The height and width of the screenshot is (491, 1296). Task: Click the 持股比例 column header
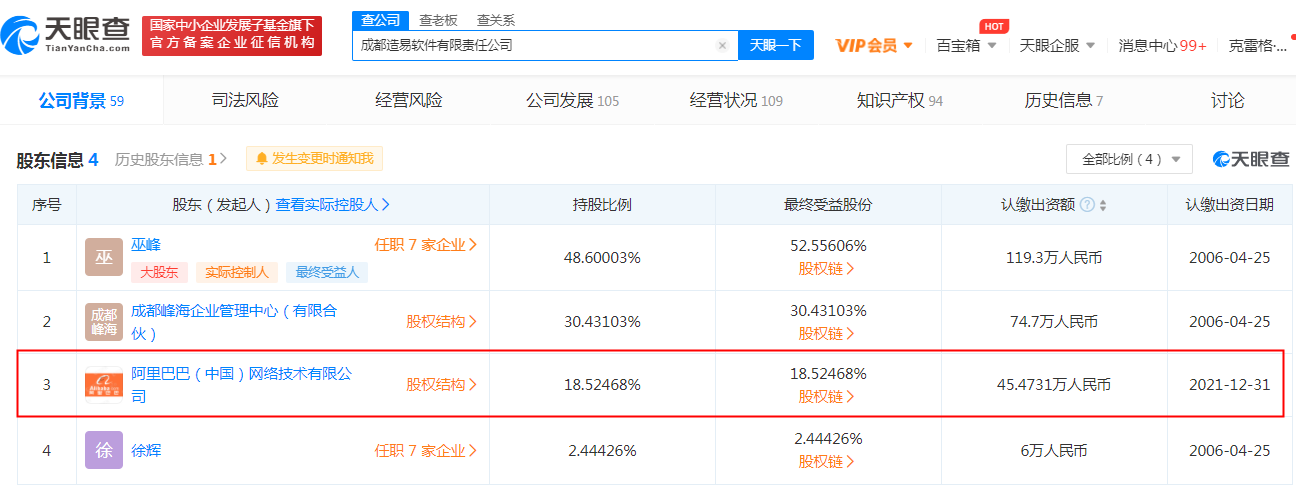[x=602, y=204]
